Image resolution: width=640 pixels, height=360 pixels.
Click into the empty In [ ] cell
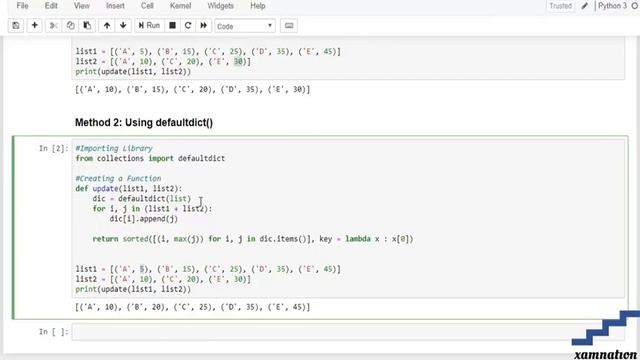pos(348,332)
